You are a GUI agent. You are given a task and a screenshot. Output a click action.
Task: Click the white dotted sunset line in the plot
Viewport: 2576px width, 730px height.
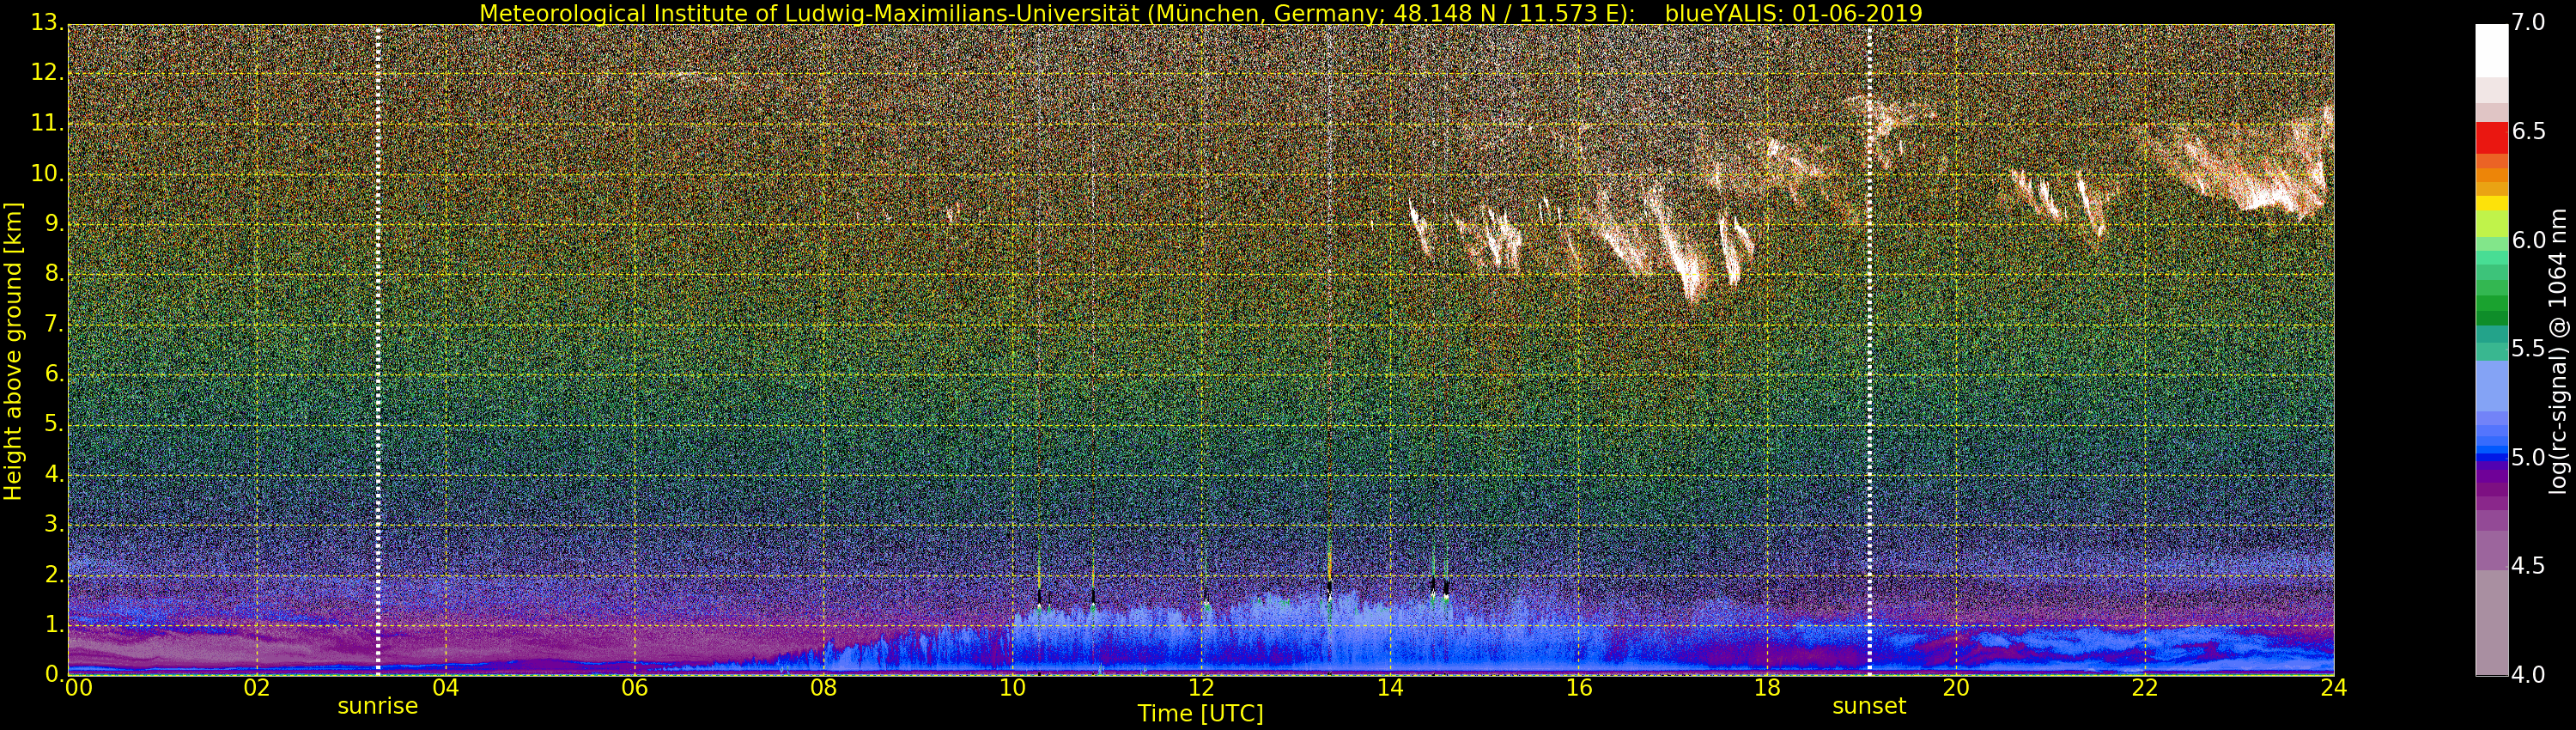[x=1869, y=350]
